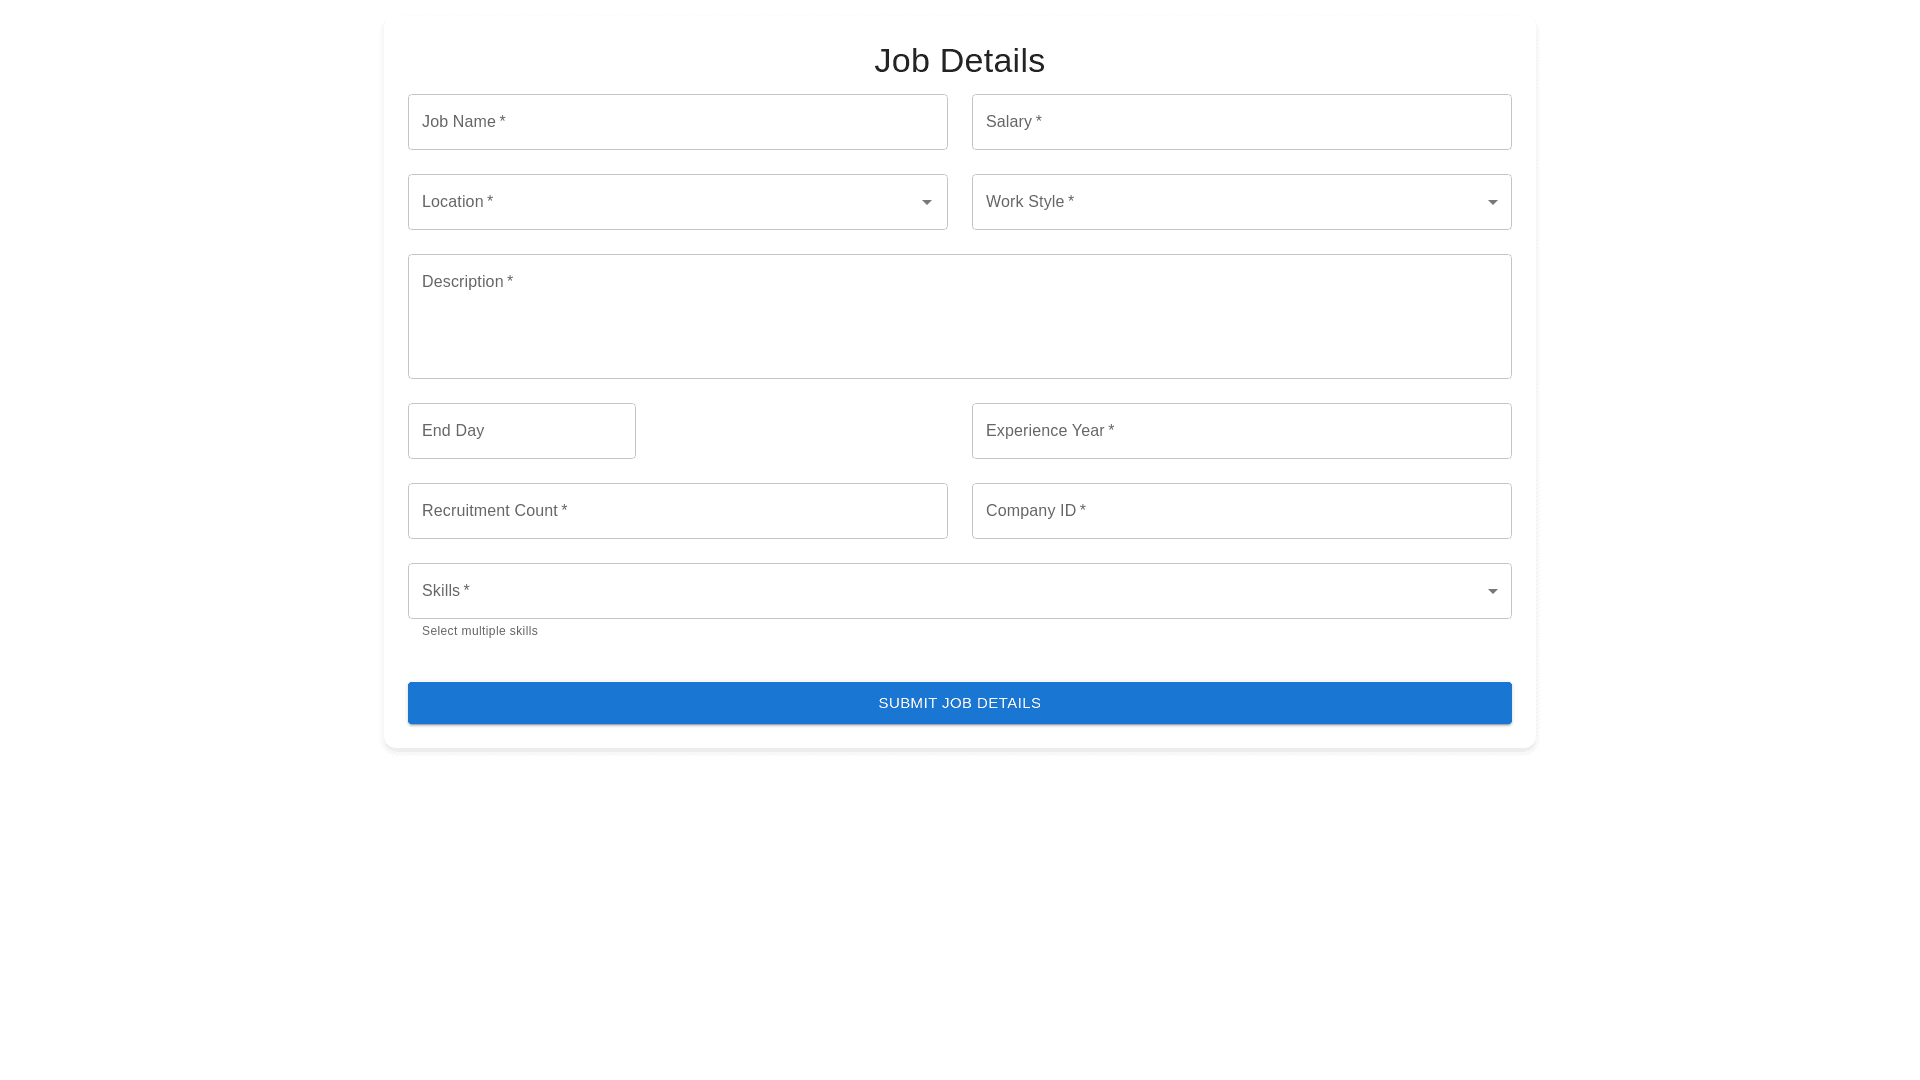1920x1080 pixels.
Task: Click the Job Details page heading
Action: click(959, 61)
